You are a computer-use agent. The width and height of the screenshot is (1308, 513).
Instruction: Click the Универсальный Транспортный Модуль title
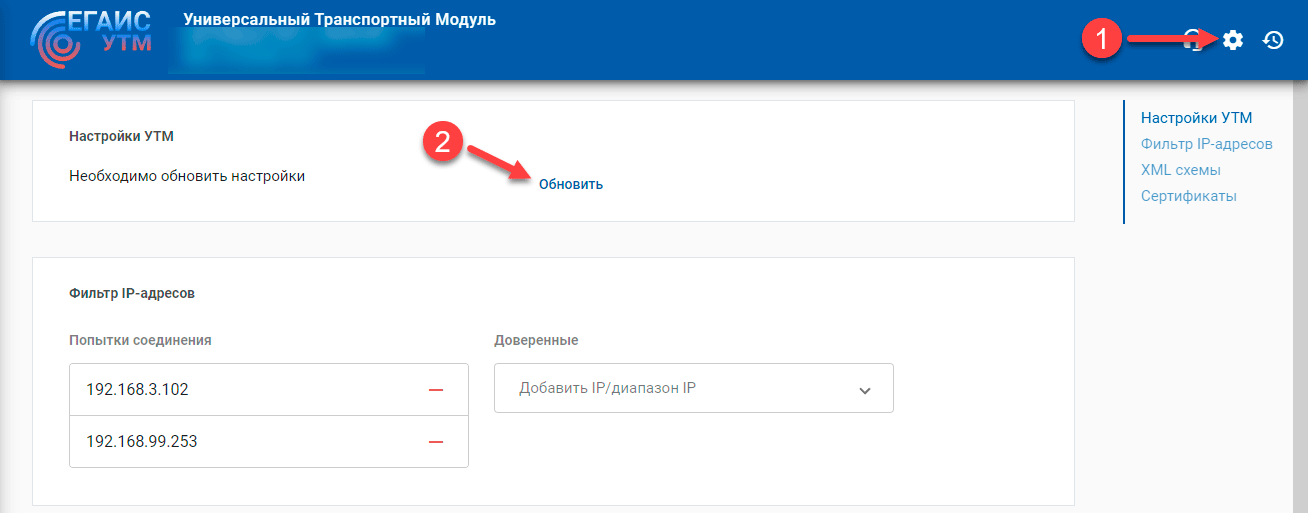point(339,20)
